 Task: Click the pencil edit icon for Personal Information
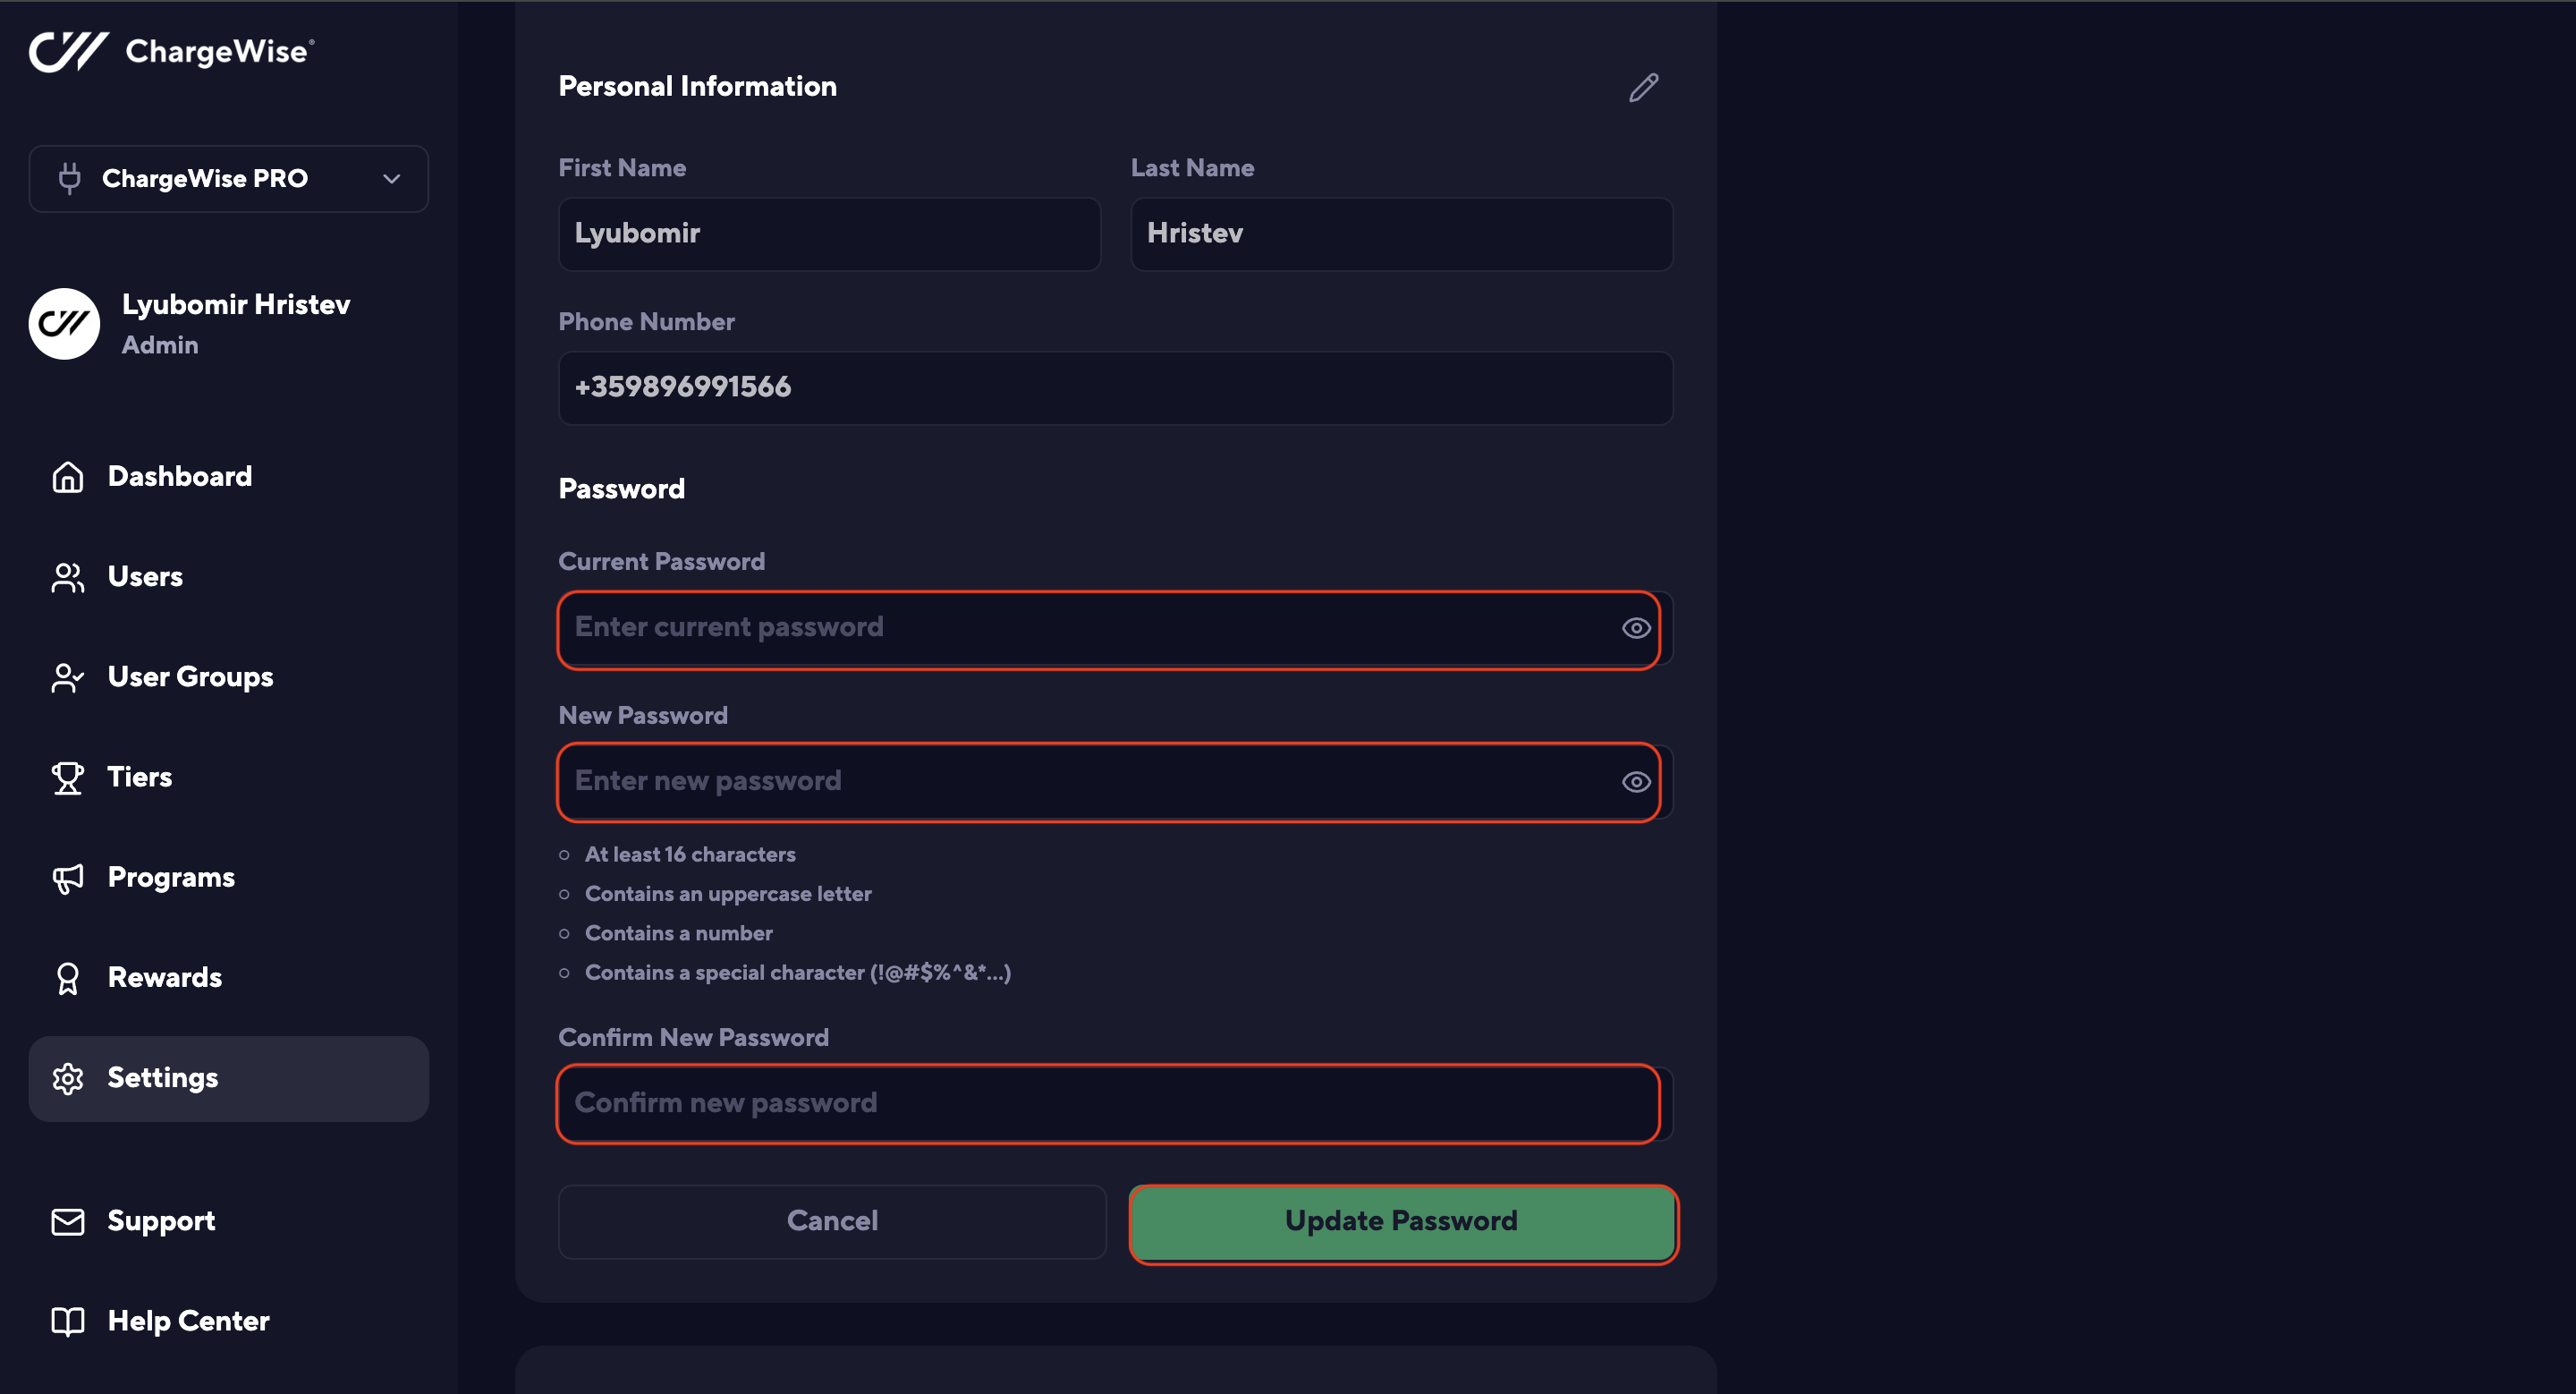tap(1643, 88)
